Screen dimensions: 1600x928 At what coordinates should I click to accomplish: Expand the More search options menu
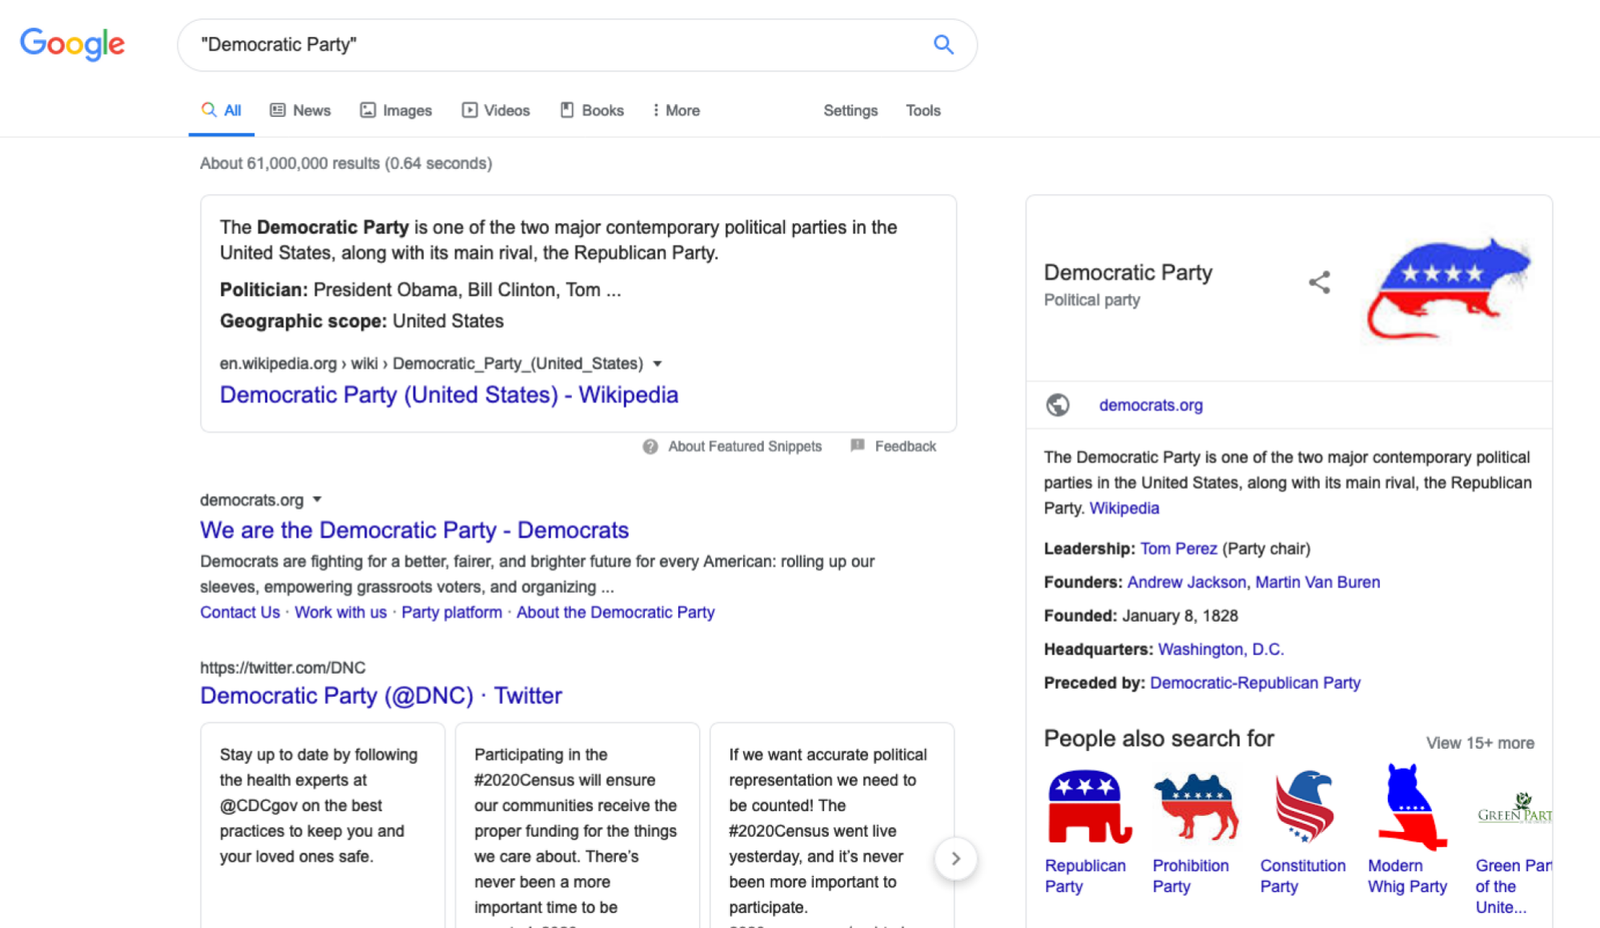[676, 110]
